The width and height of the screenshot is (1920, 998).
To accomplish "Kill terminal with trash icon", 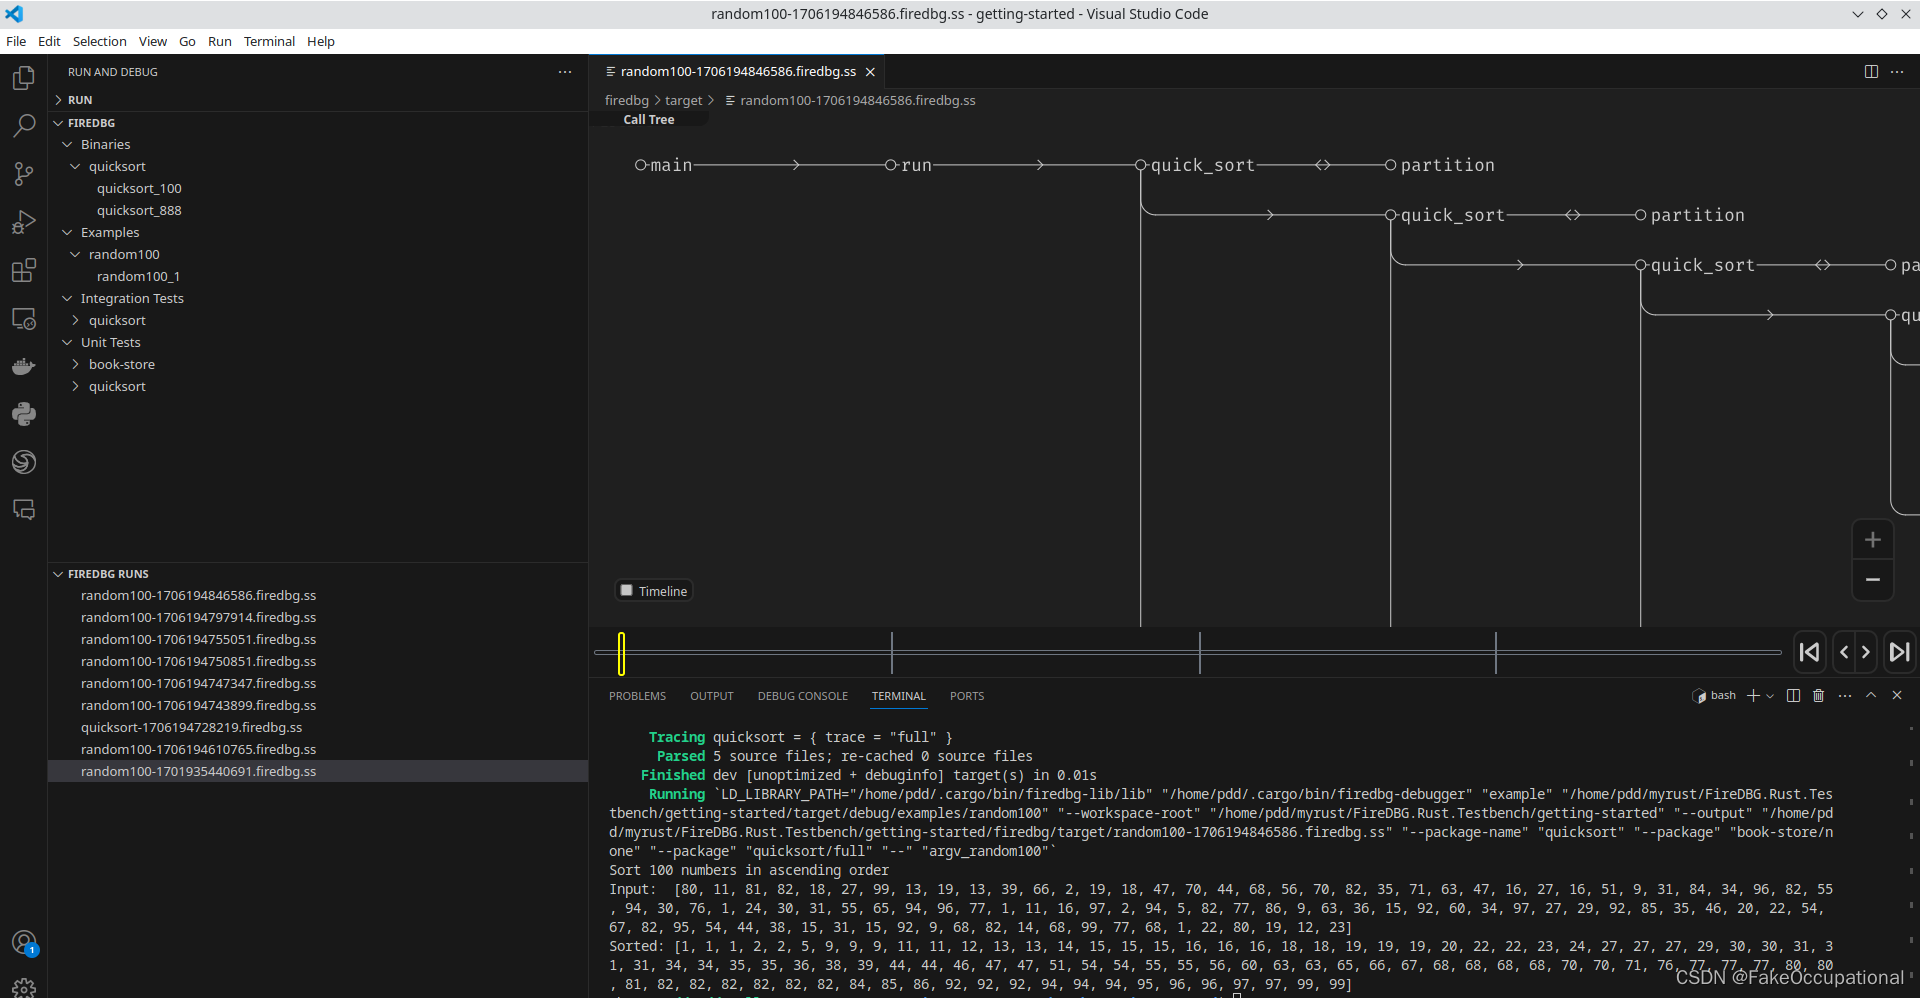I will (x=1819, y=696).
